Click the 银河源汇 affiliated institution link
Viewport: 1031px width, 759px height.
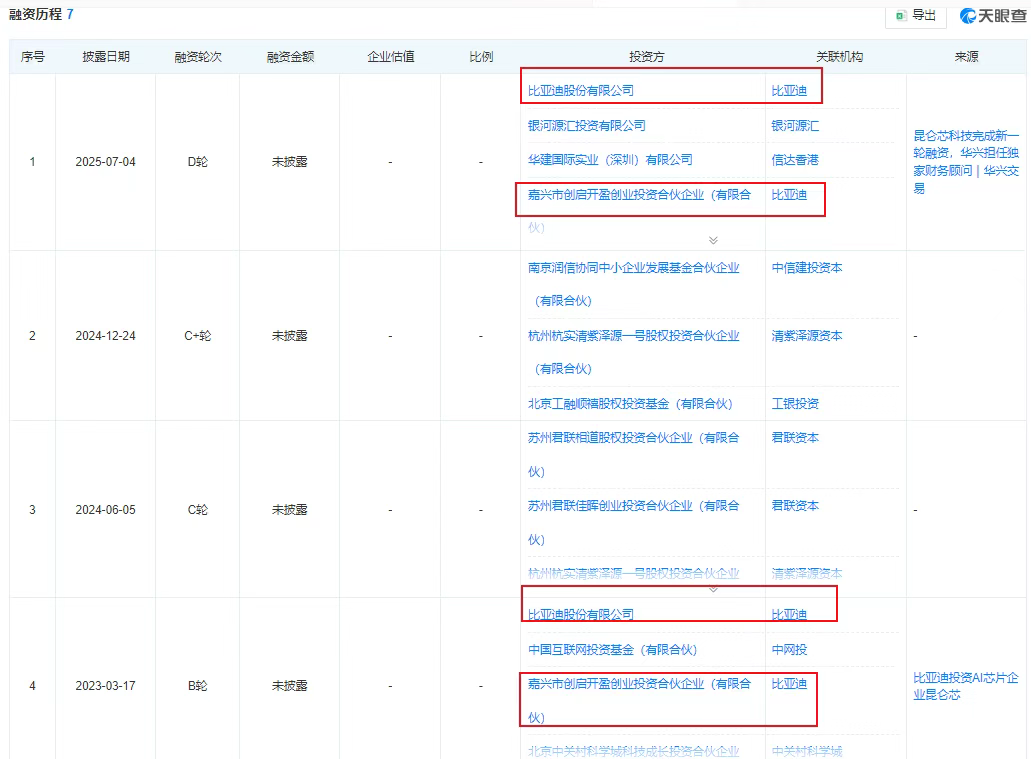tap(795, 125)
